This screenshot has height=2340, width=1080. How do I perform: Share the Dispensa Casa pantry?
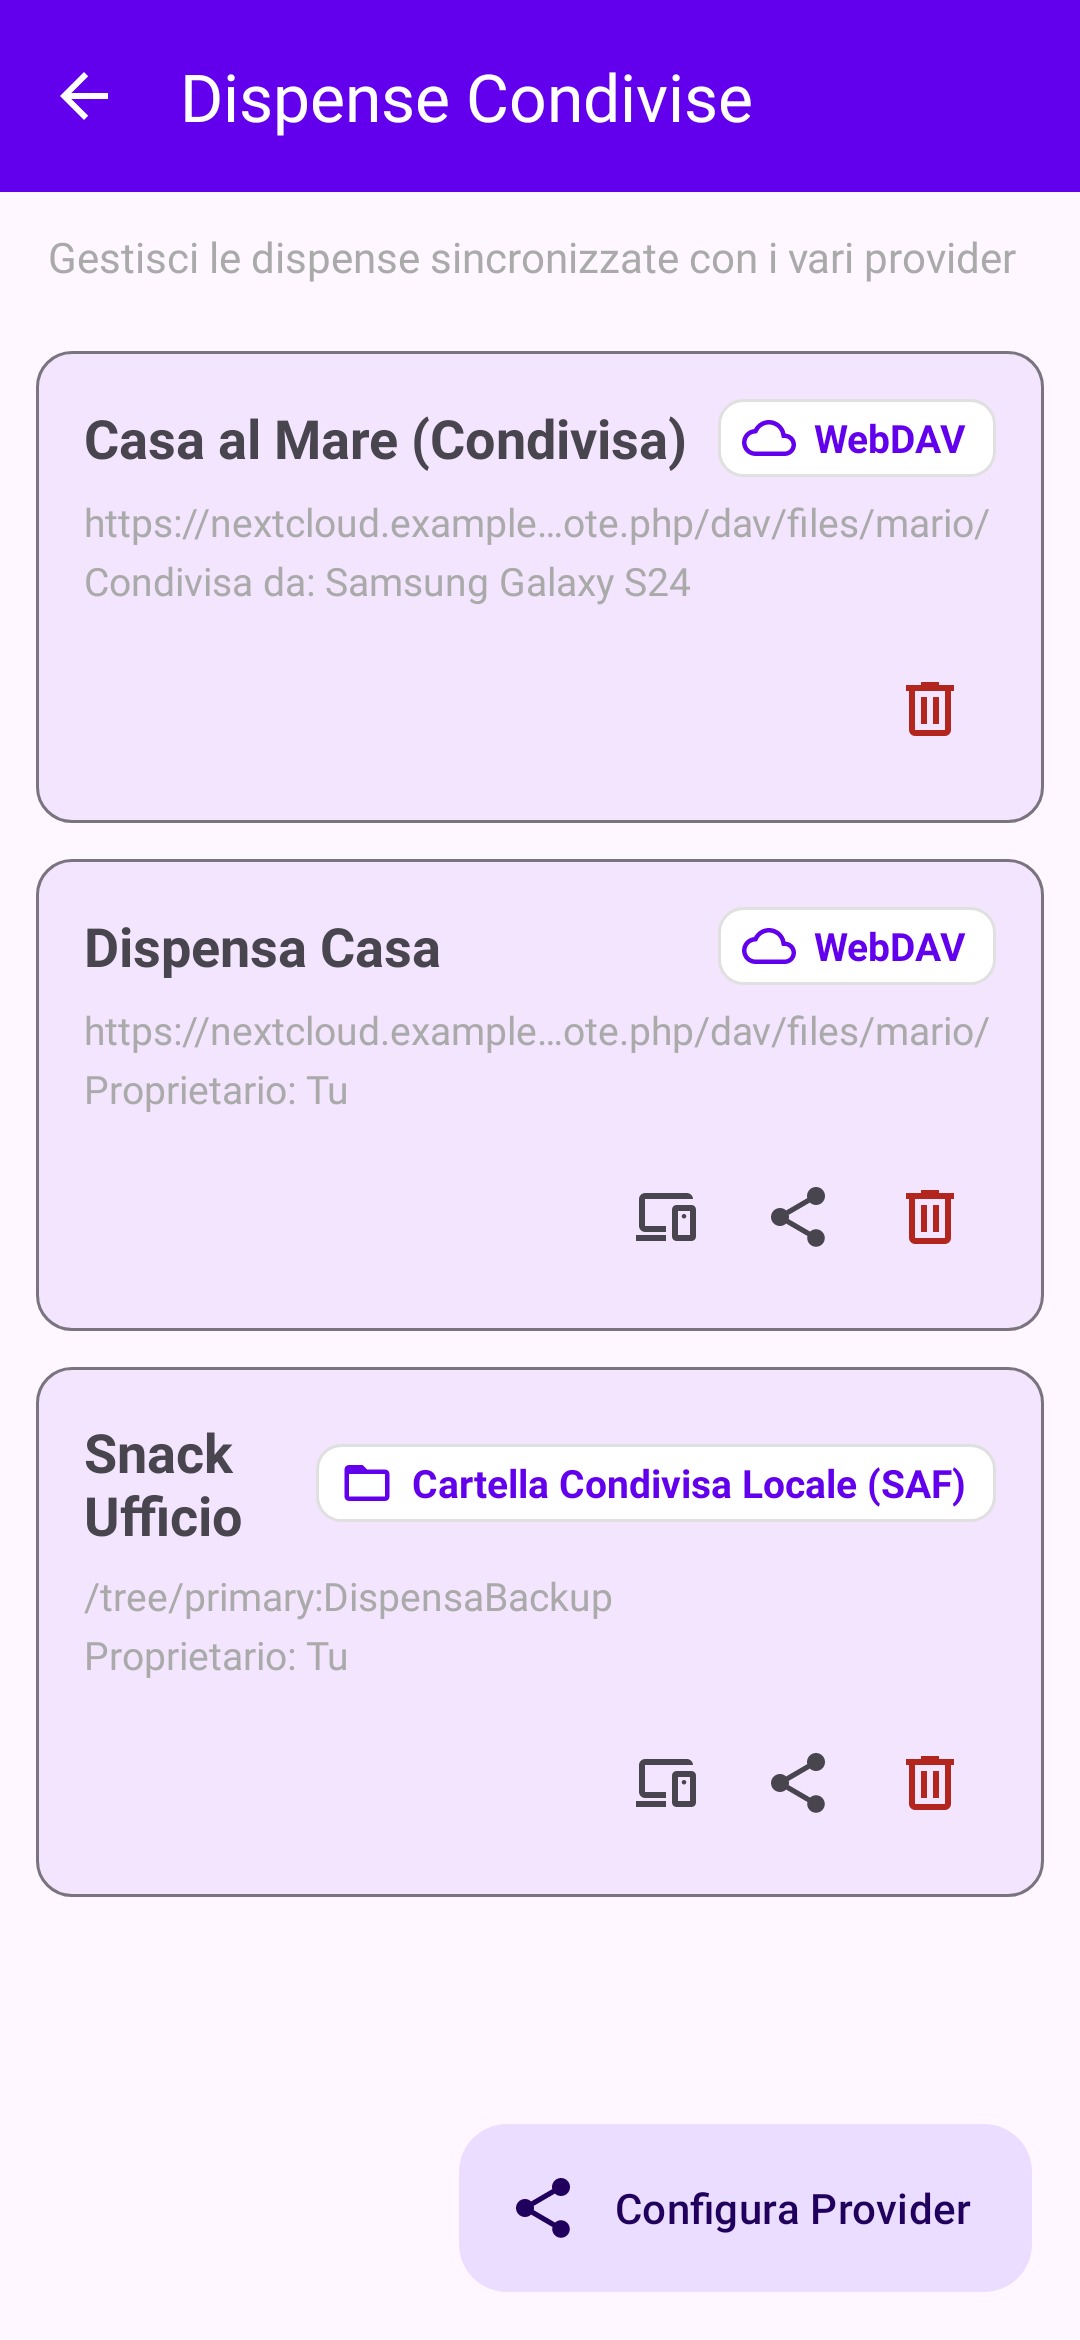[798, 1217]
